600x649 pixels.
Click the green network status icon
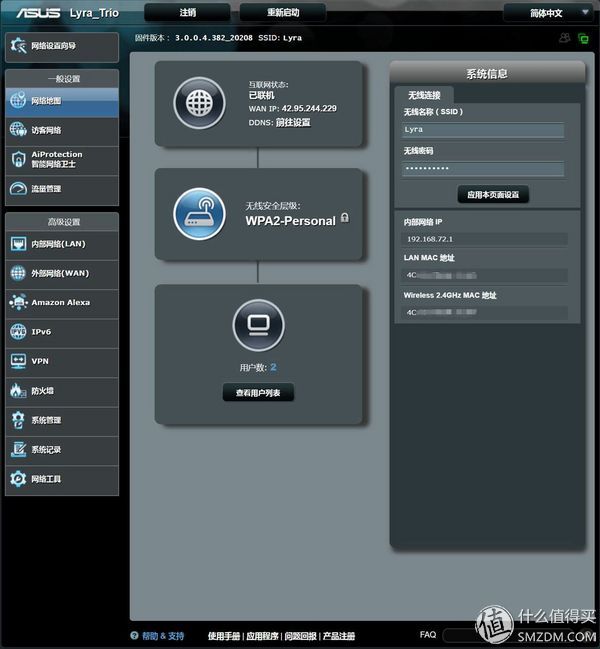[x=583, y=38]
